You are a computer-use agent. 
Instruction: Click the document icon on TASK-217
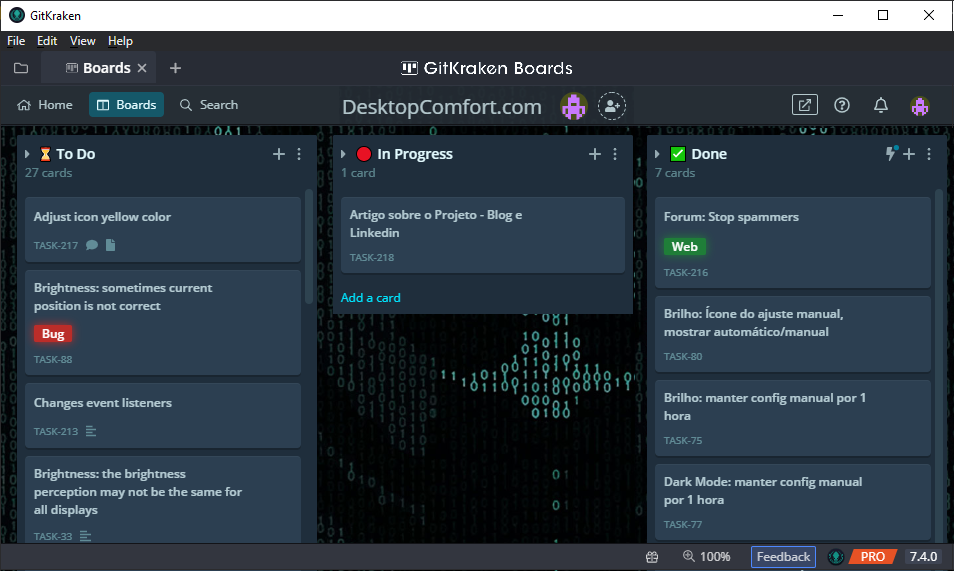(x=110, y=245)
